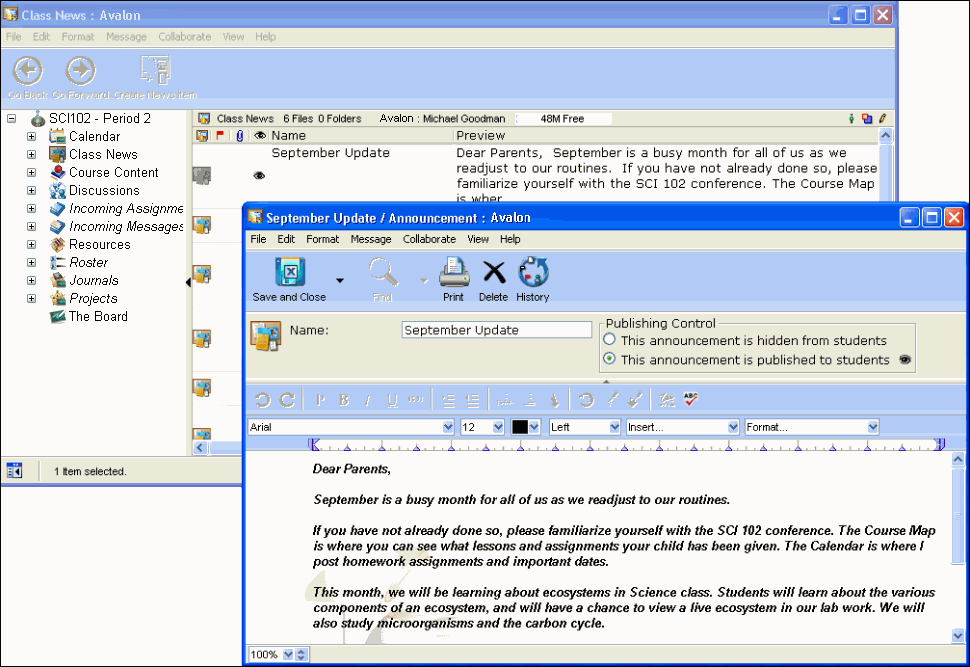Screen dimensions: 970x667
Task: Select hidden from students option
Action: (610, 340)
